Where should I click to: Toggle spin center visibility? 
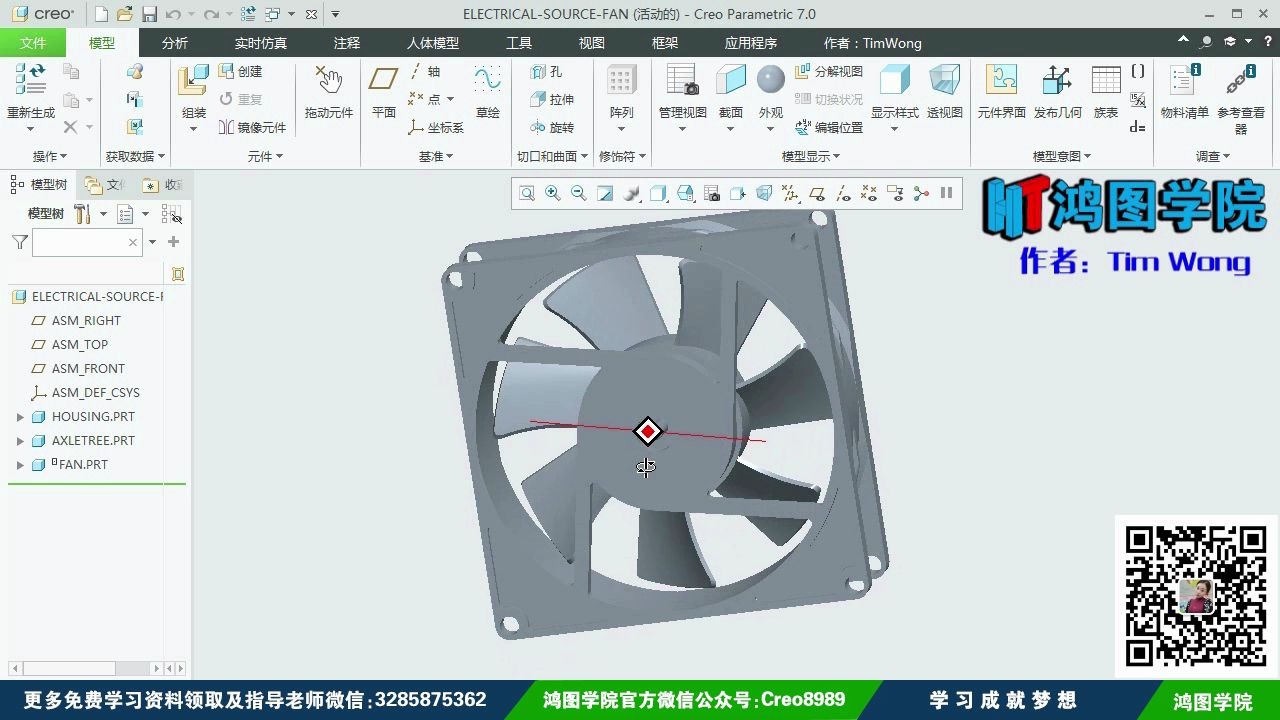point(920,192)
